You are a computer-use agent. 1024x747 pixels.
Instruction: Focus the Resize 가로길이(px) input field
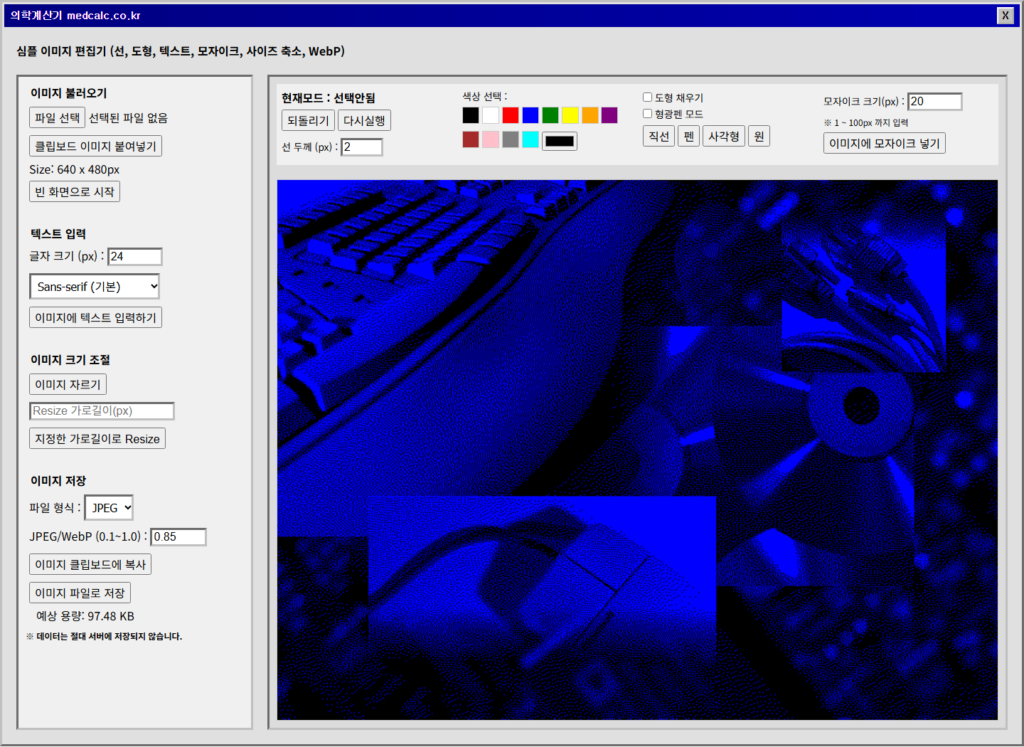pos(102,411)
